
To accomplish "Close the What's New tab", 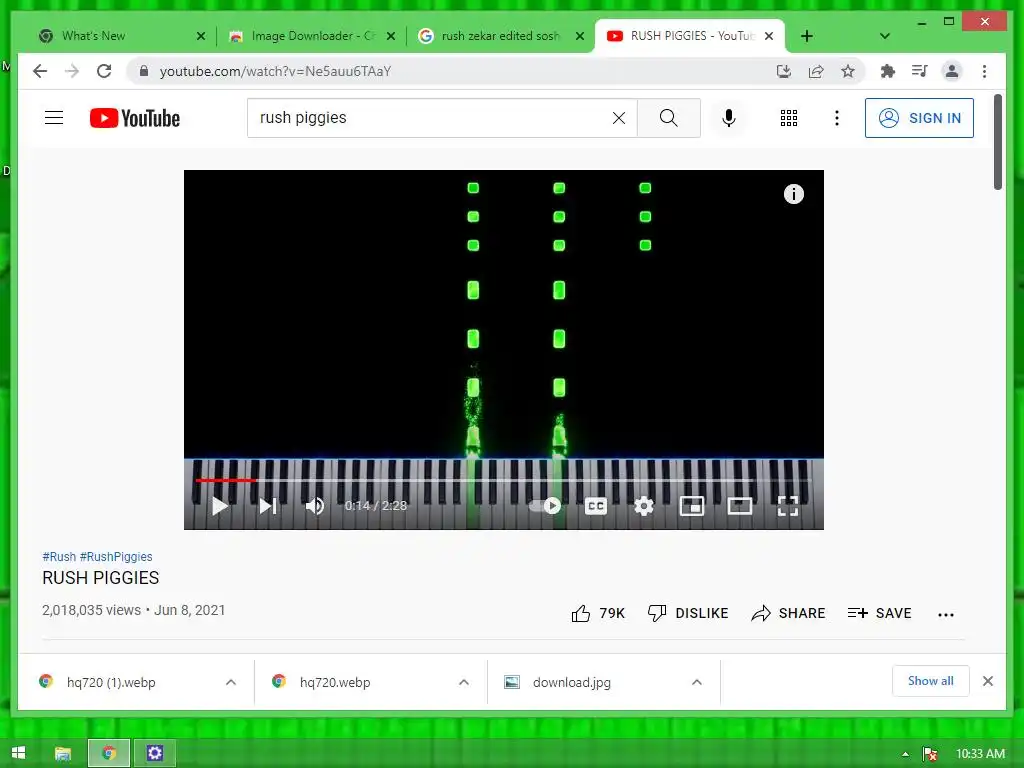I will (x=200, y=36).
